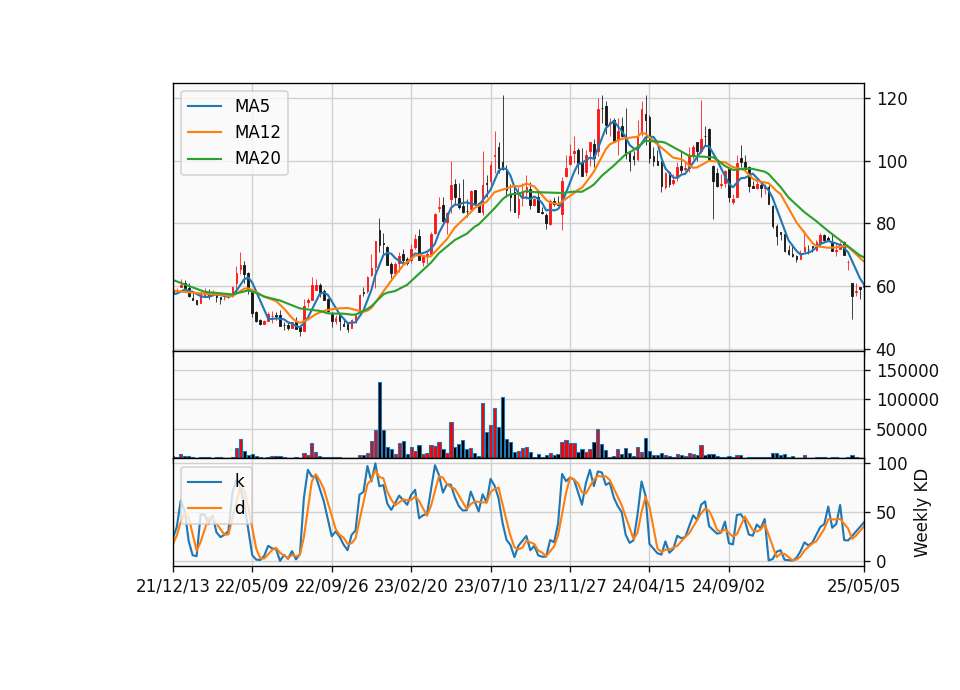Click the 23/11/27 date tick label

570,586
